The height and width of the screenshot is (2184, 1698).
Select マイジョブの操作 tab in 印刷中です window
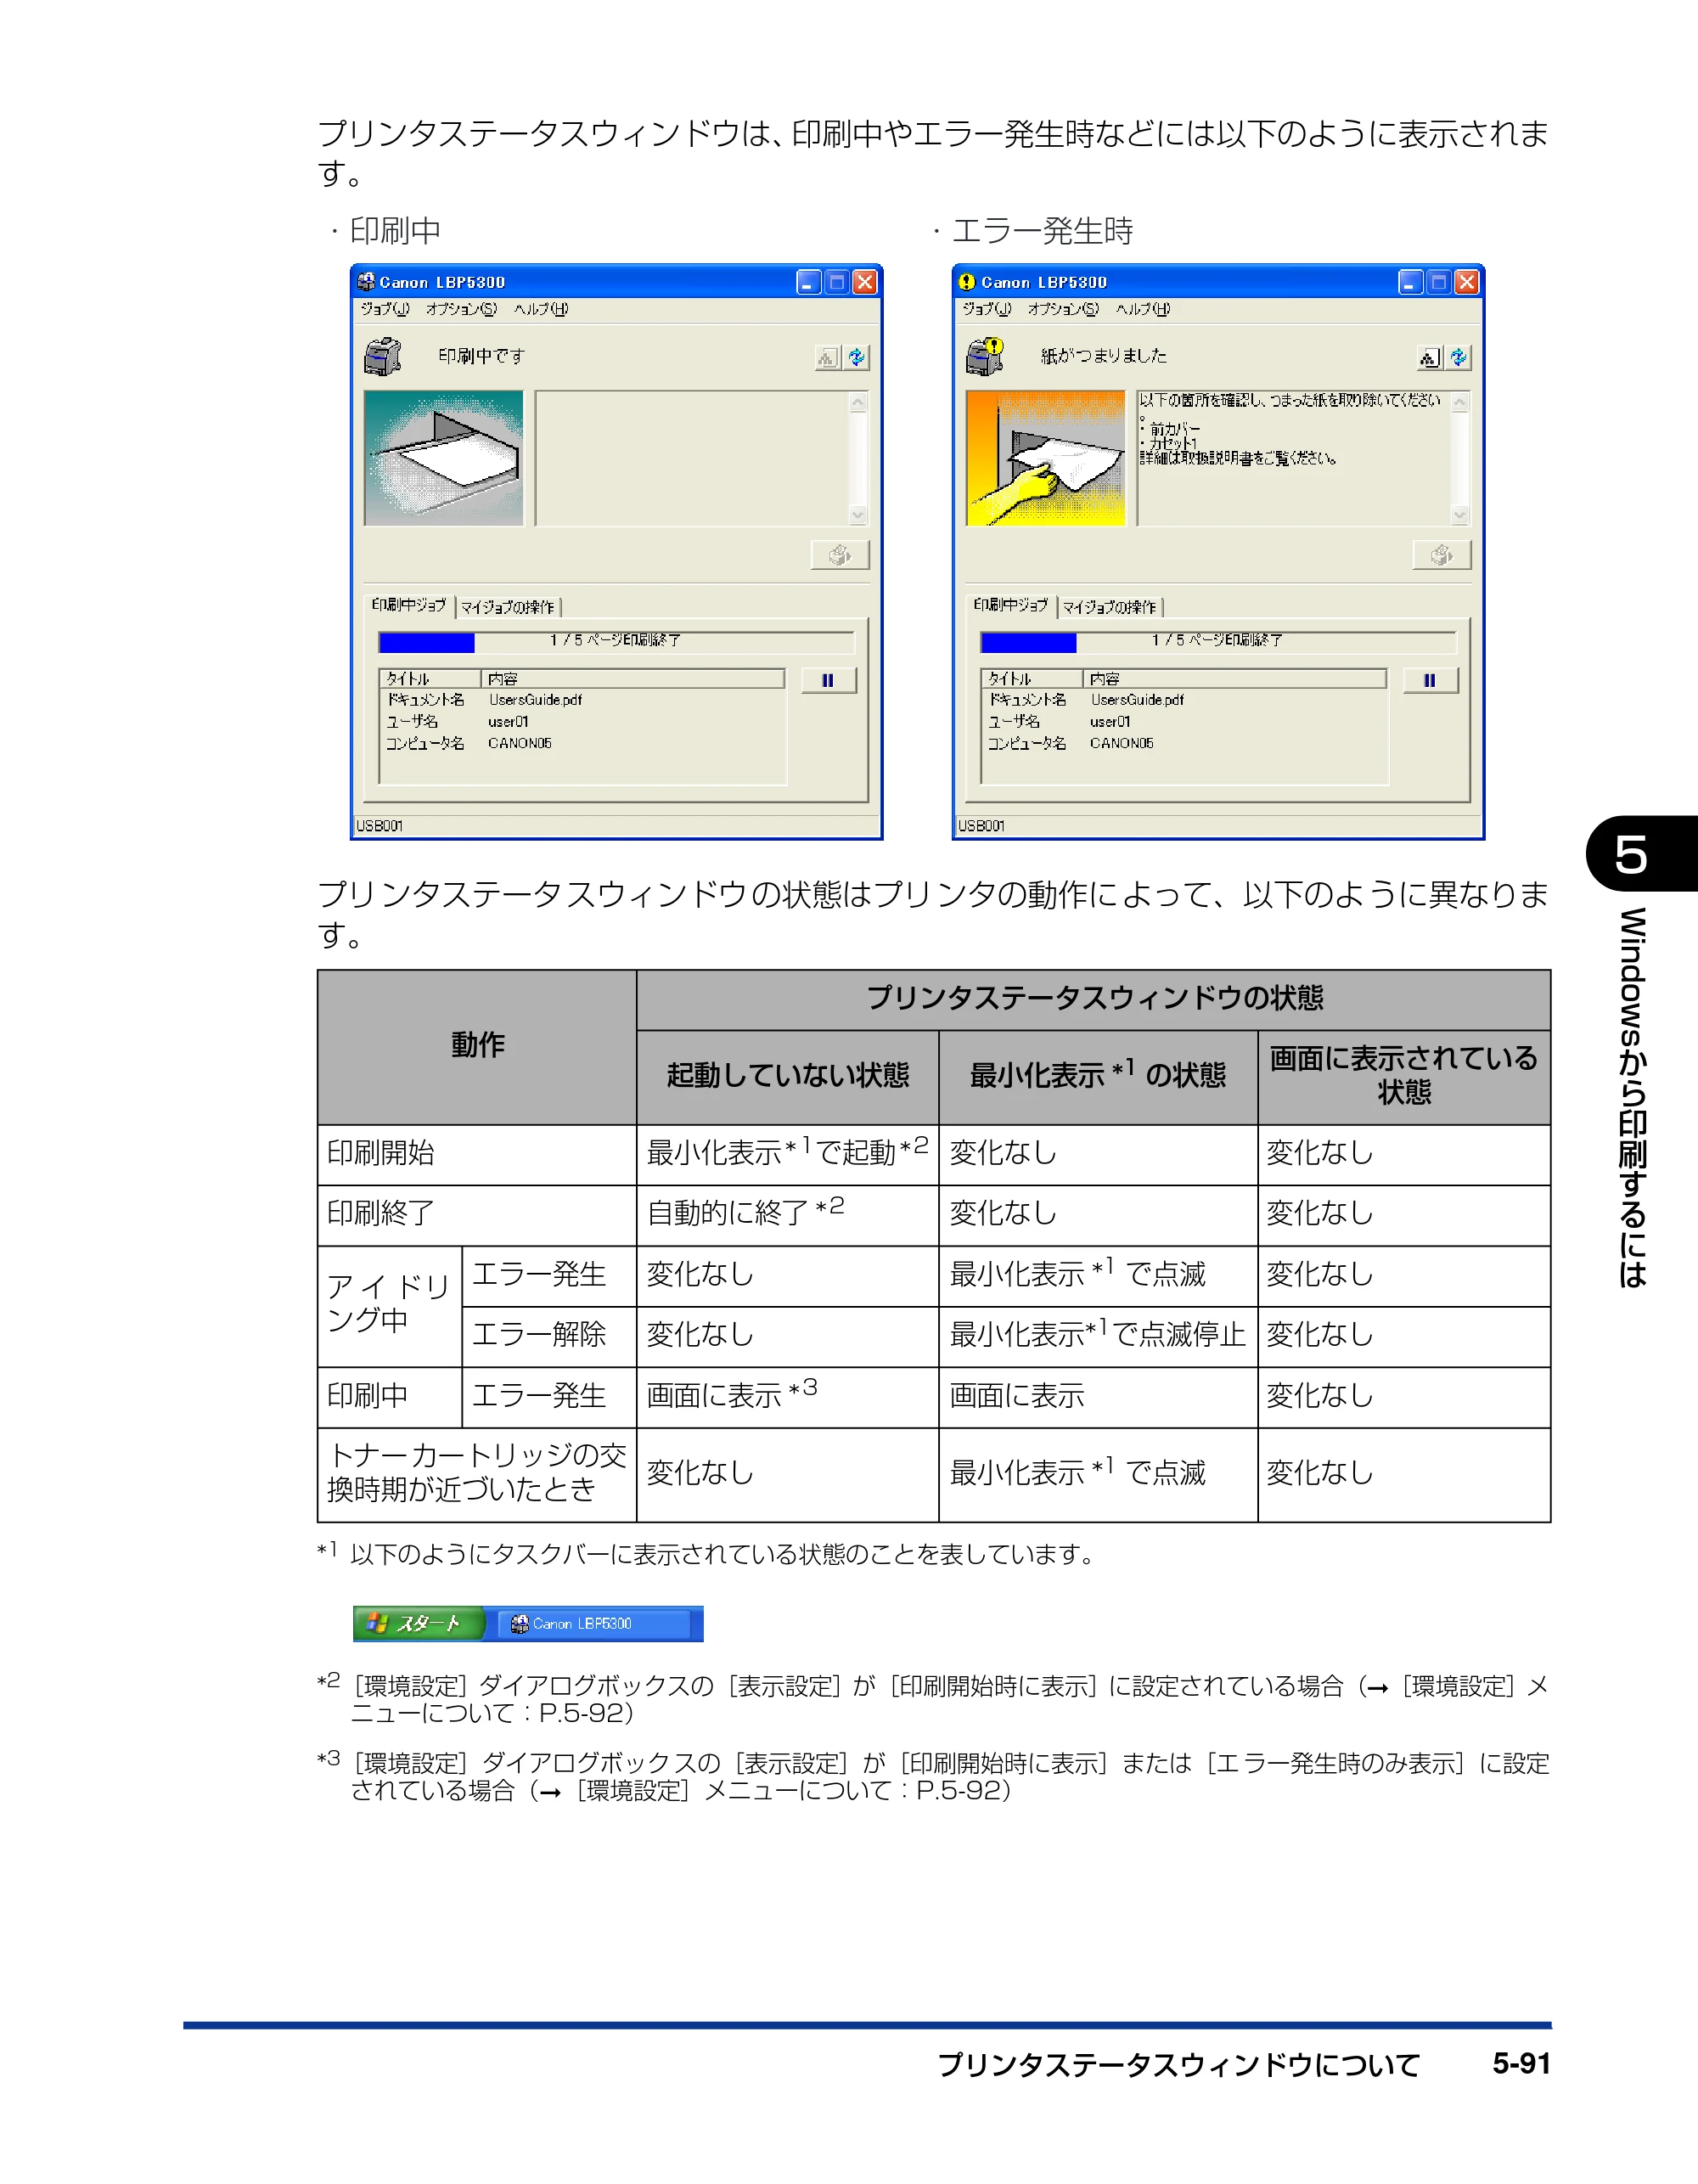coord(508,607)
